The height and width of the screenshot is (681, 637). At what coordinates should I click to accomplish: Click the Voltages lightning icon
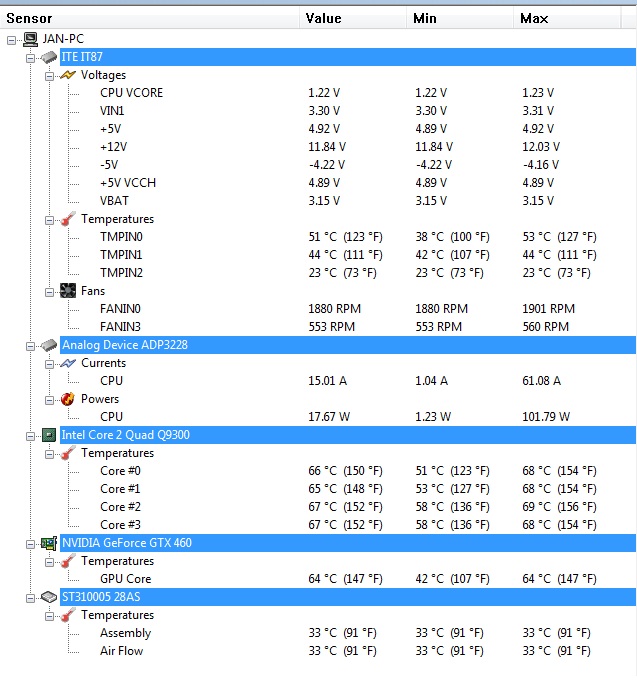click(x=68, y=75)
